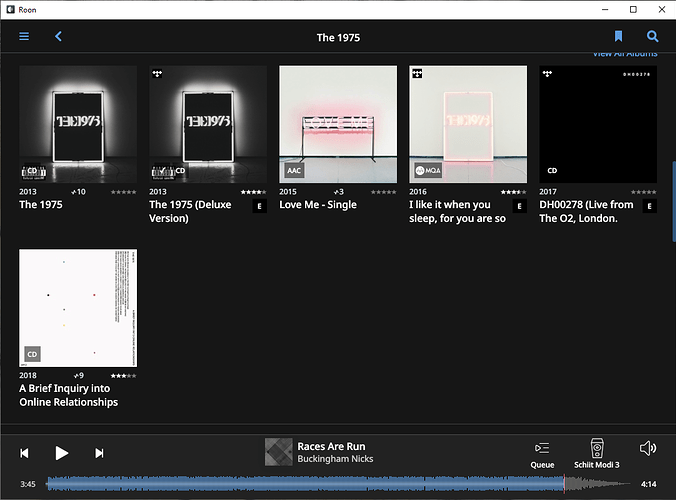Open The 1975 (2013) album cover
Viewport: 676px width, 500px height.
tap(78, 124)
